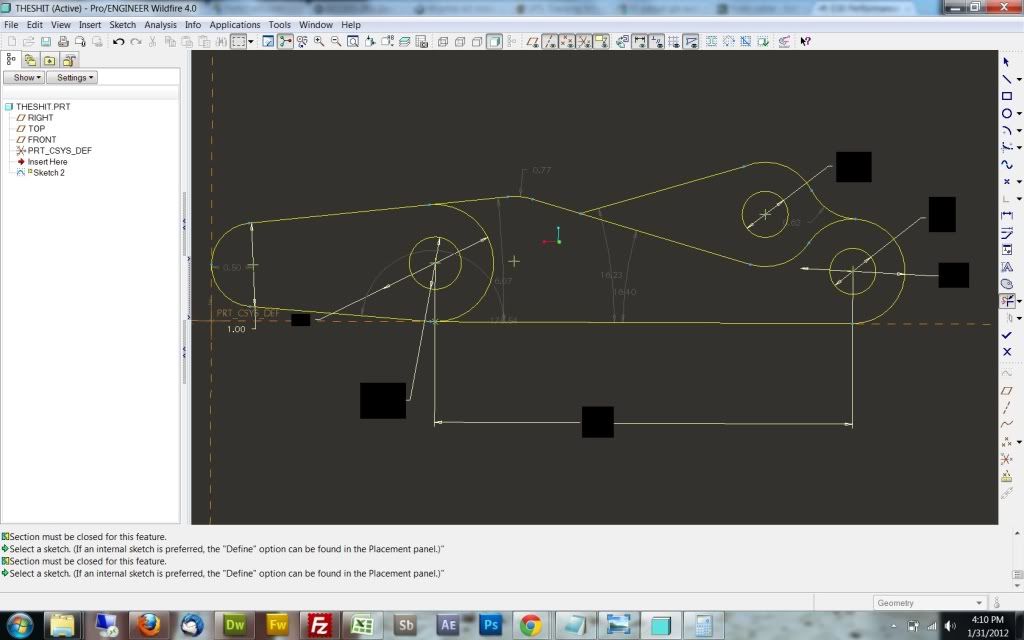Click the 1.00 dimension value in sketch

[236, 329]
